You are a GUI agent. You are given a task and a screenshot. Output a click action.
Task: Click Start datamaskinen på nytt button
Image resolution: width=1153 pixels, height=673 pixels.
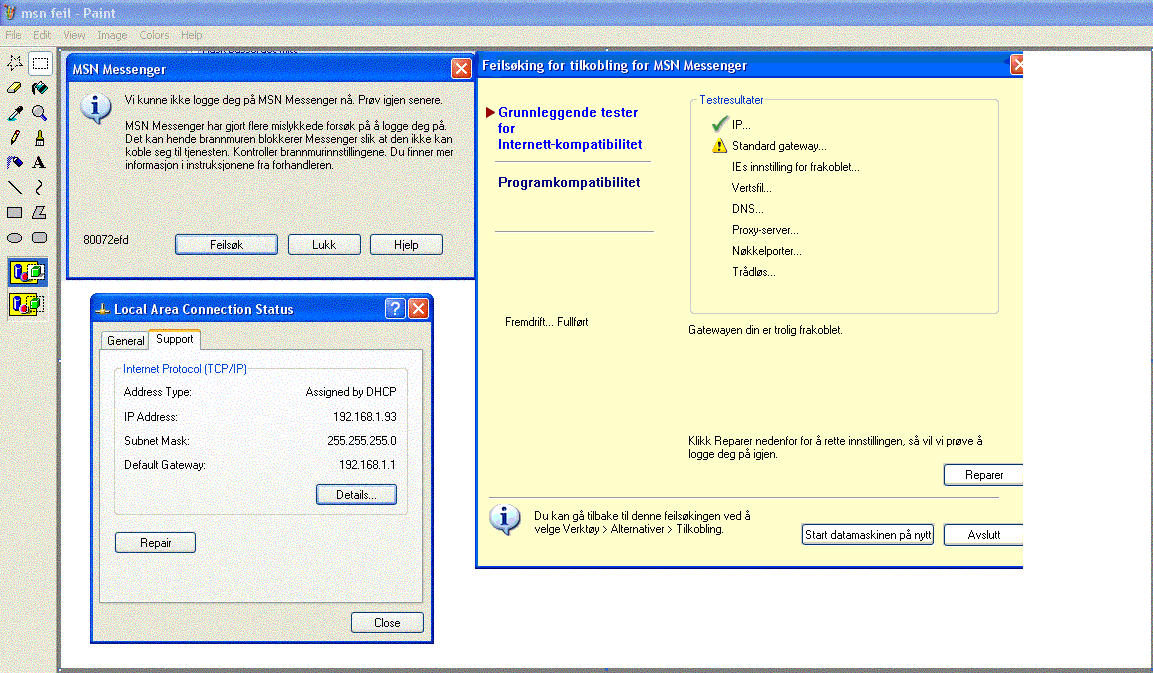(868, 535)
